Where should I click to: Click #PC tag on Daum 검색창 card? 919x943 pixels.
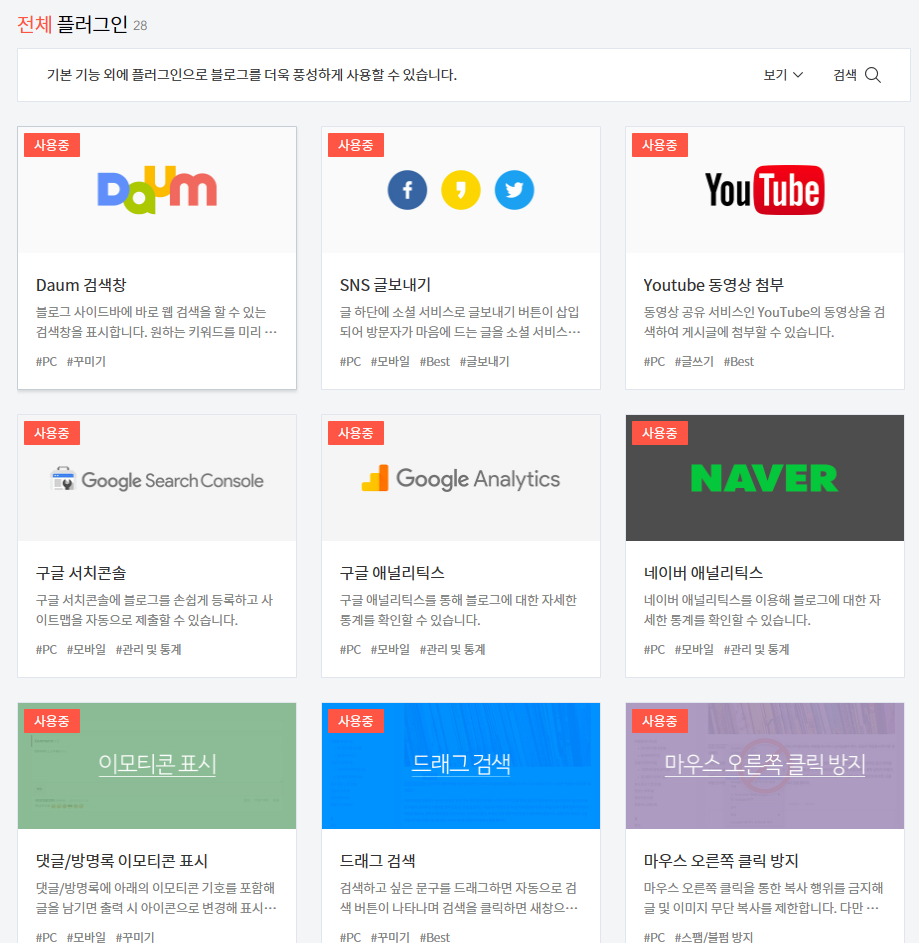point(46,361)
